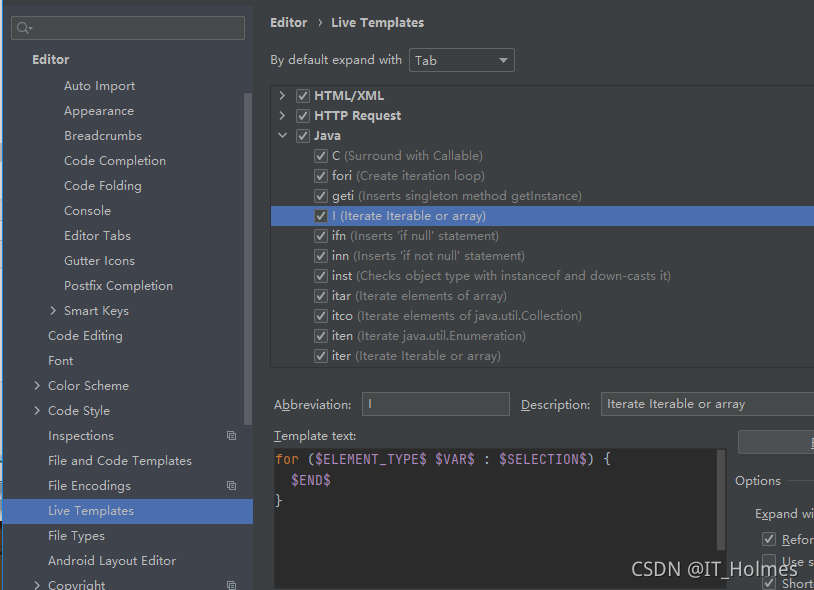Expand the HTML/XML template group
The image size is (814, 590).
click(x=282, y=95)
